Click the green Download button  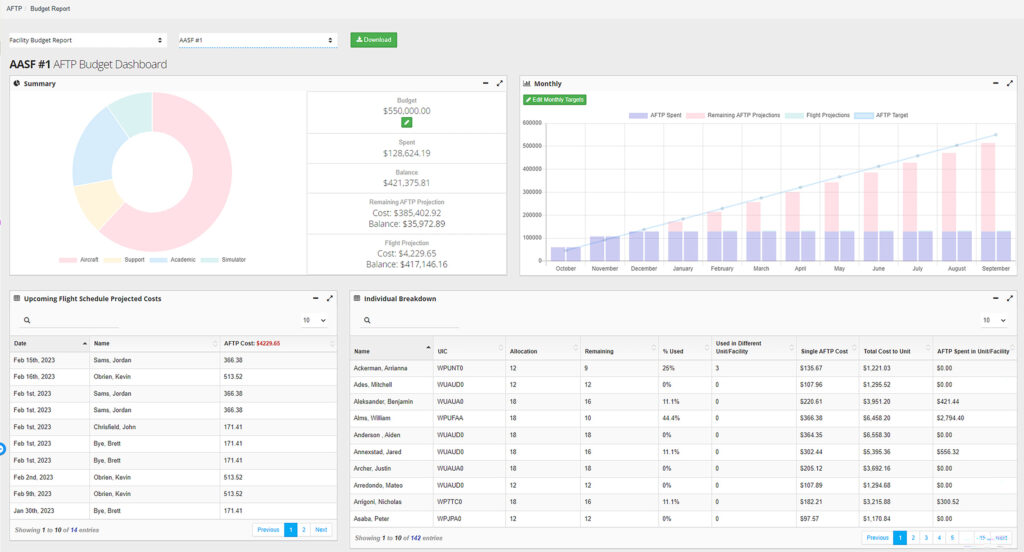374,40
